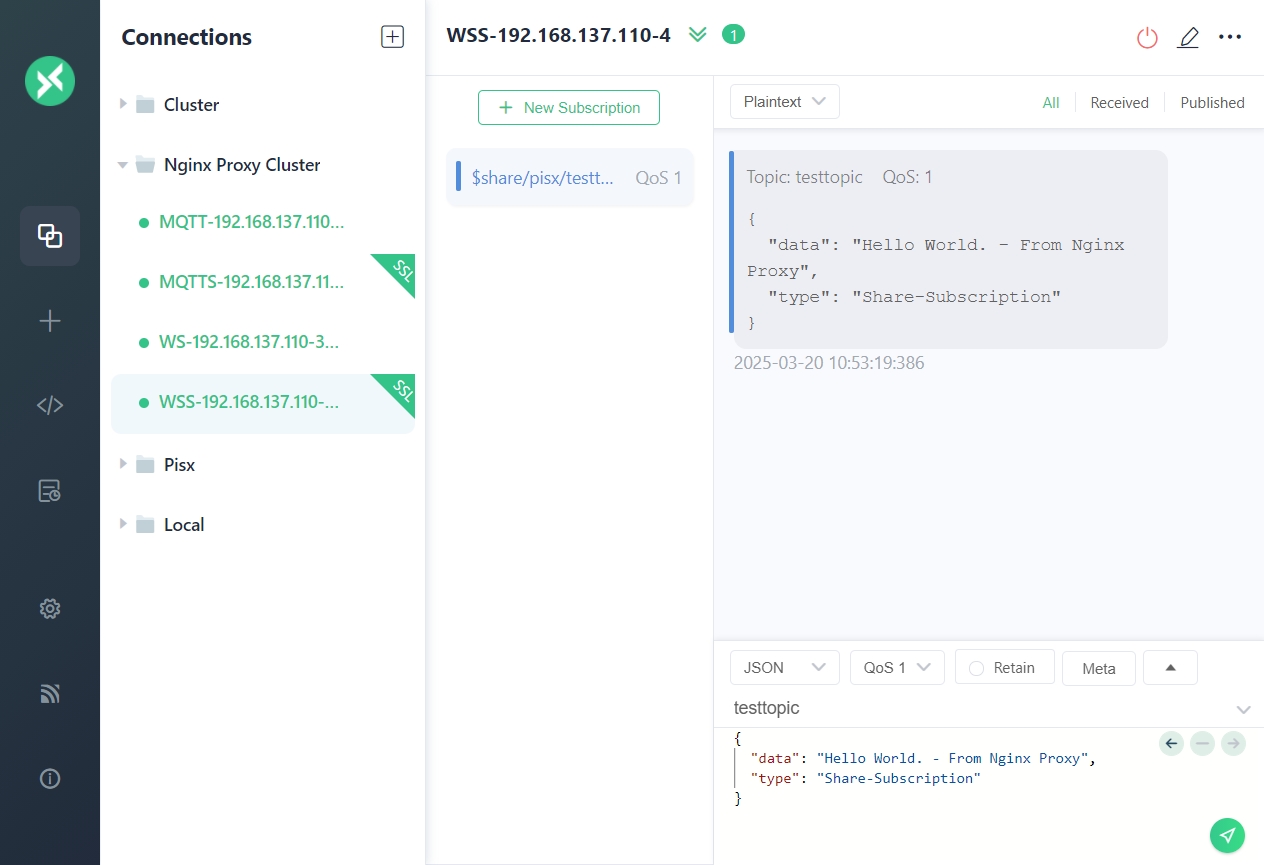Expand the Cluster folder in connections
Viewport: 1264px width, 865px height.
(x=123, y=104)
